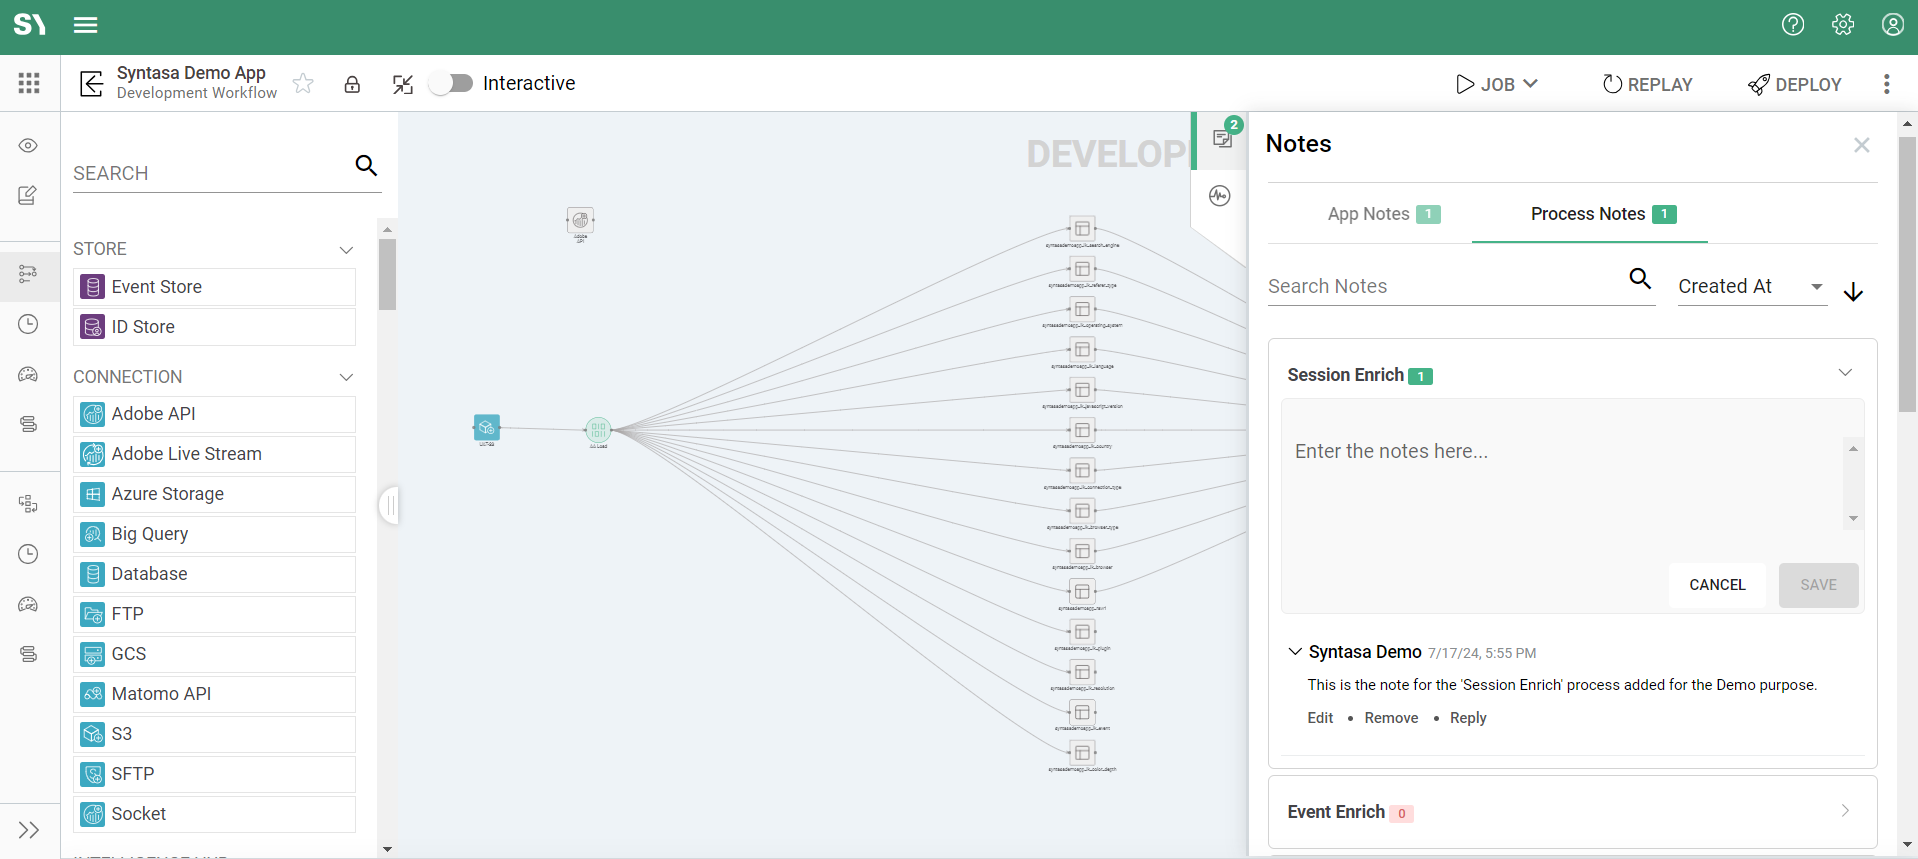Click the Search Notes input field
Screen dimensions: 1918x859
[1443, 286]
